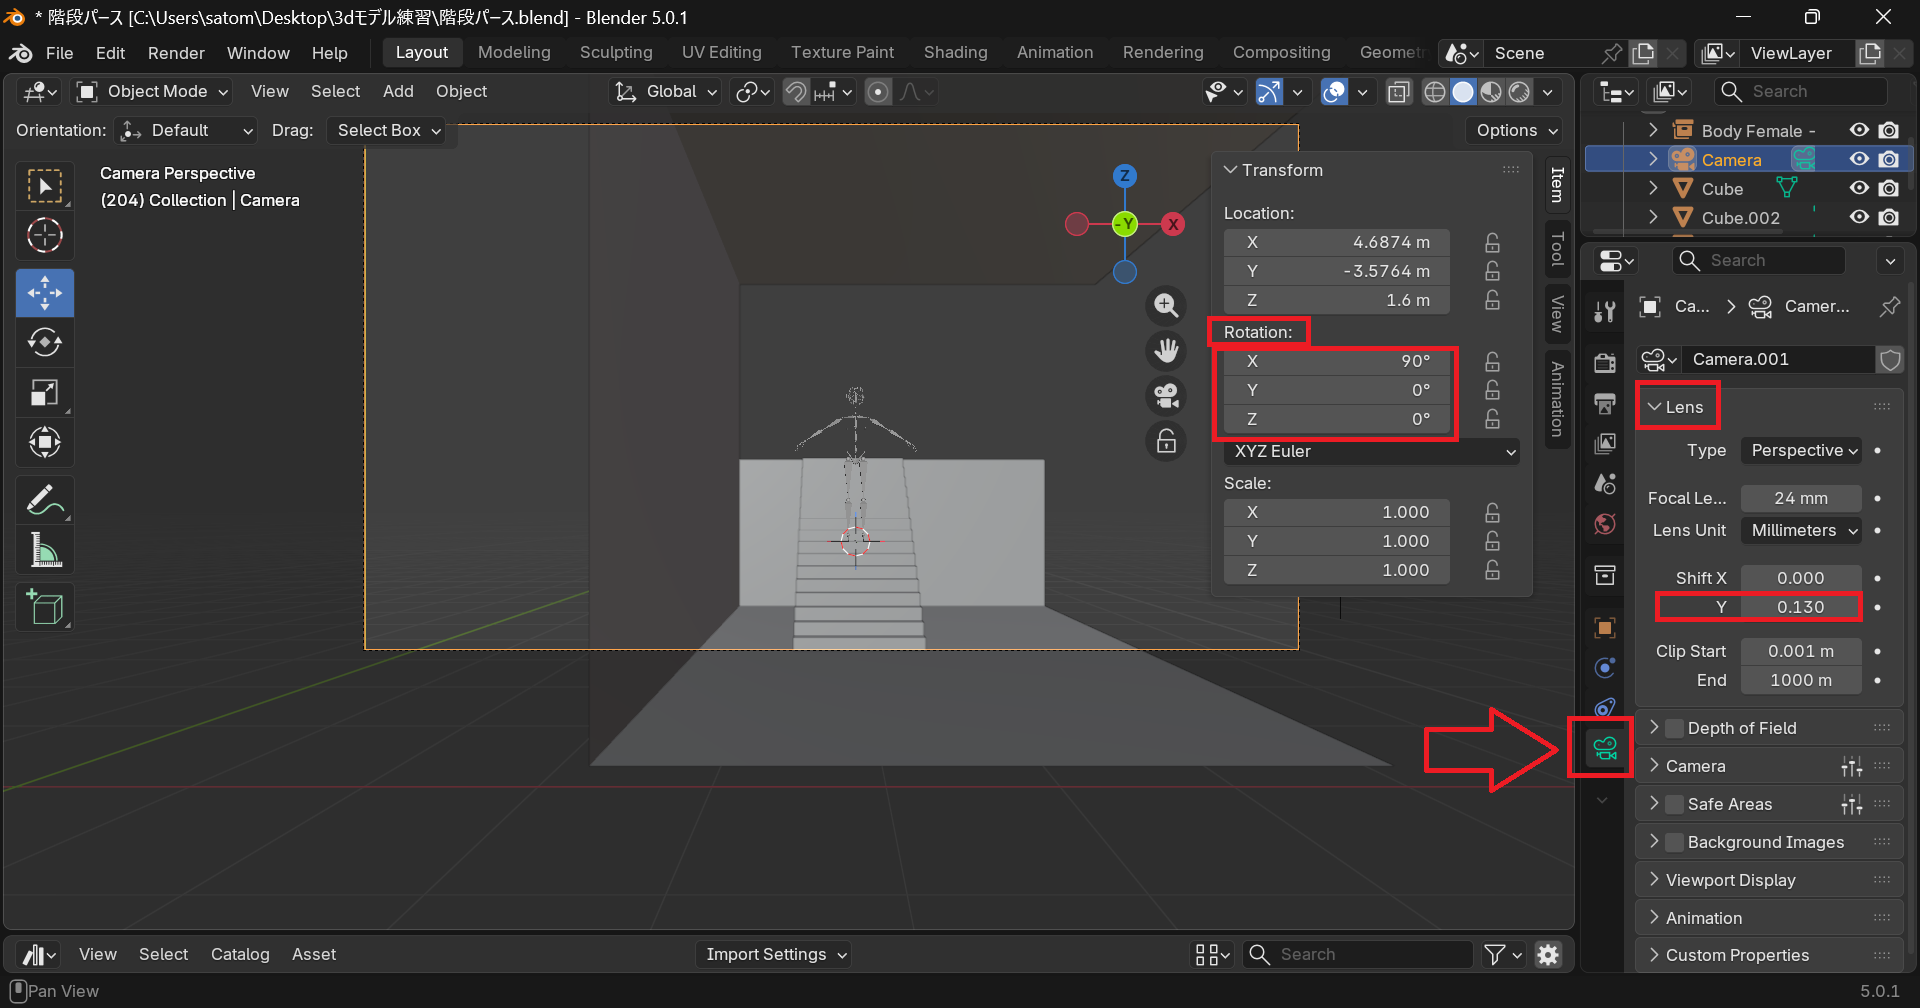Image resolution: width=1920 pixels, height=1008 pixels.
Task: Toggle lock on Rotation X
Action: coord(1492,361)
